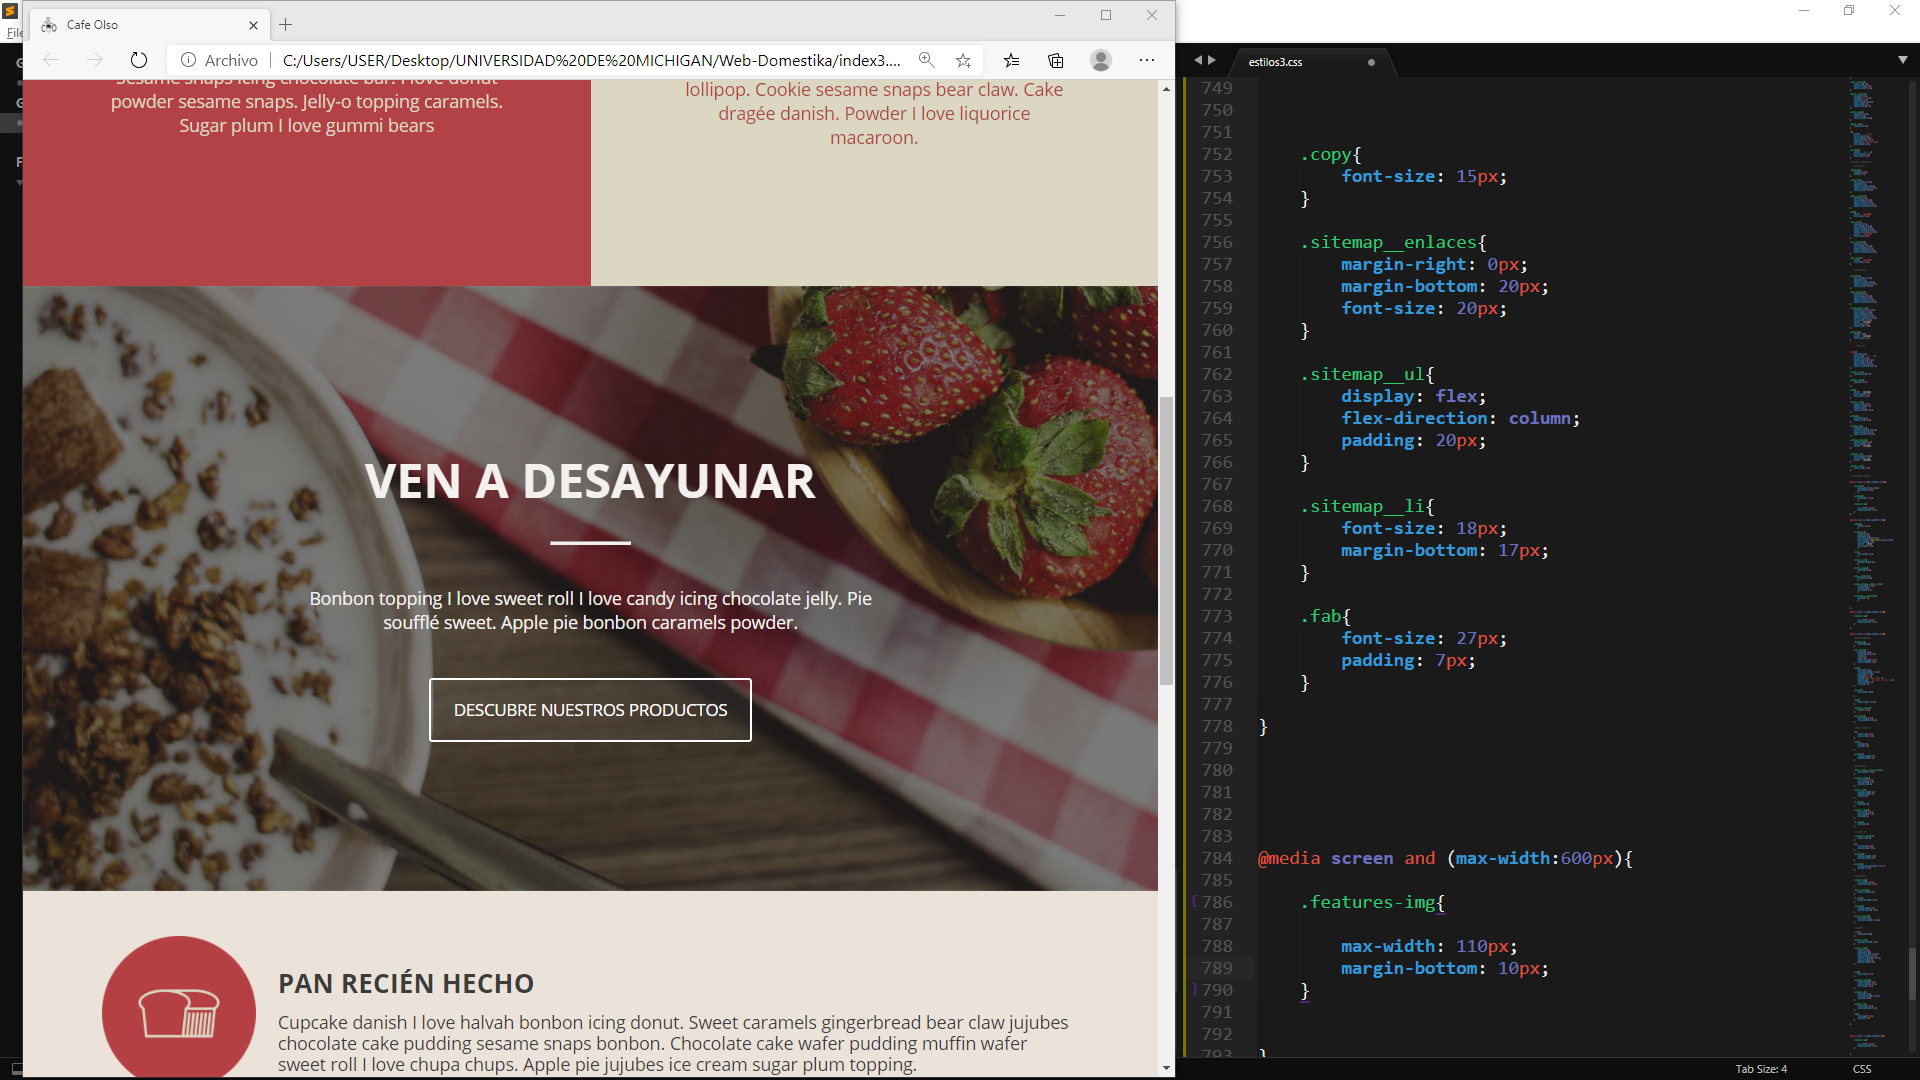Screen dimensions: 1920x1080
Task: Go to previous tab arrow in Sublime
Action: [x=1198, y=61]
